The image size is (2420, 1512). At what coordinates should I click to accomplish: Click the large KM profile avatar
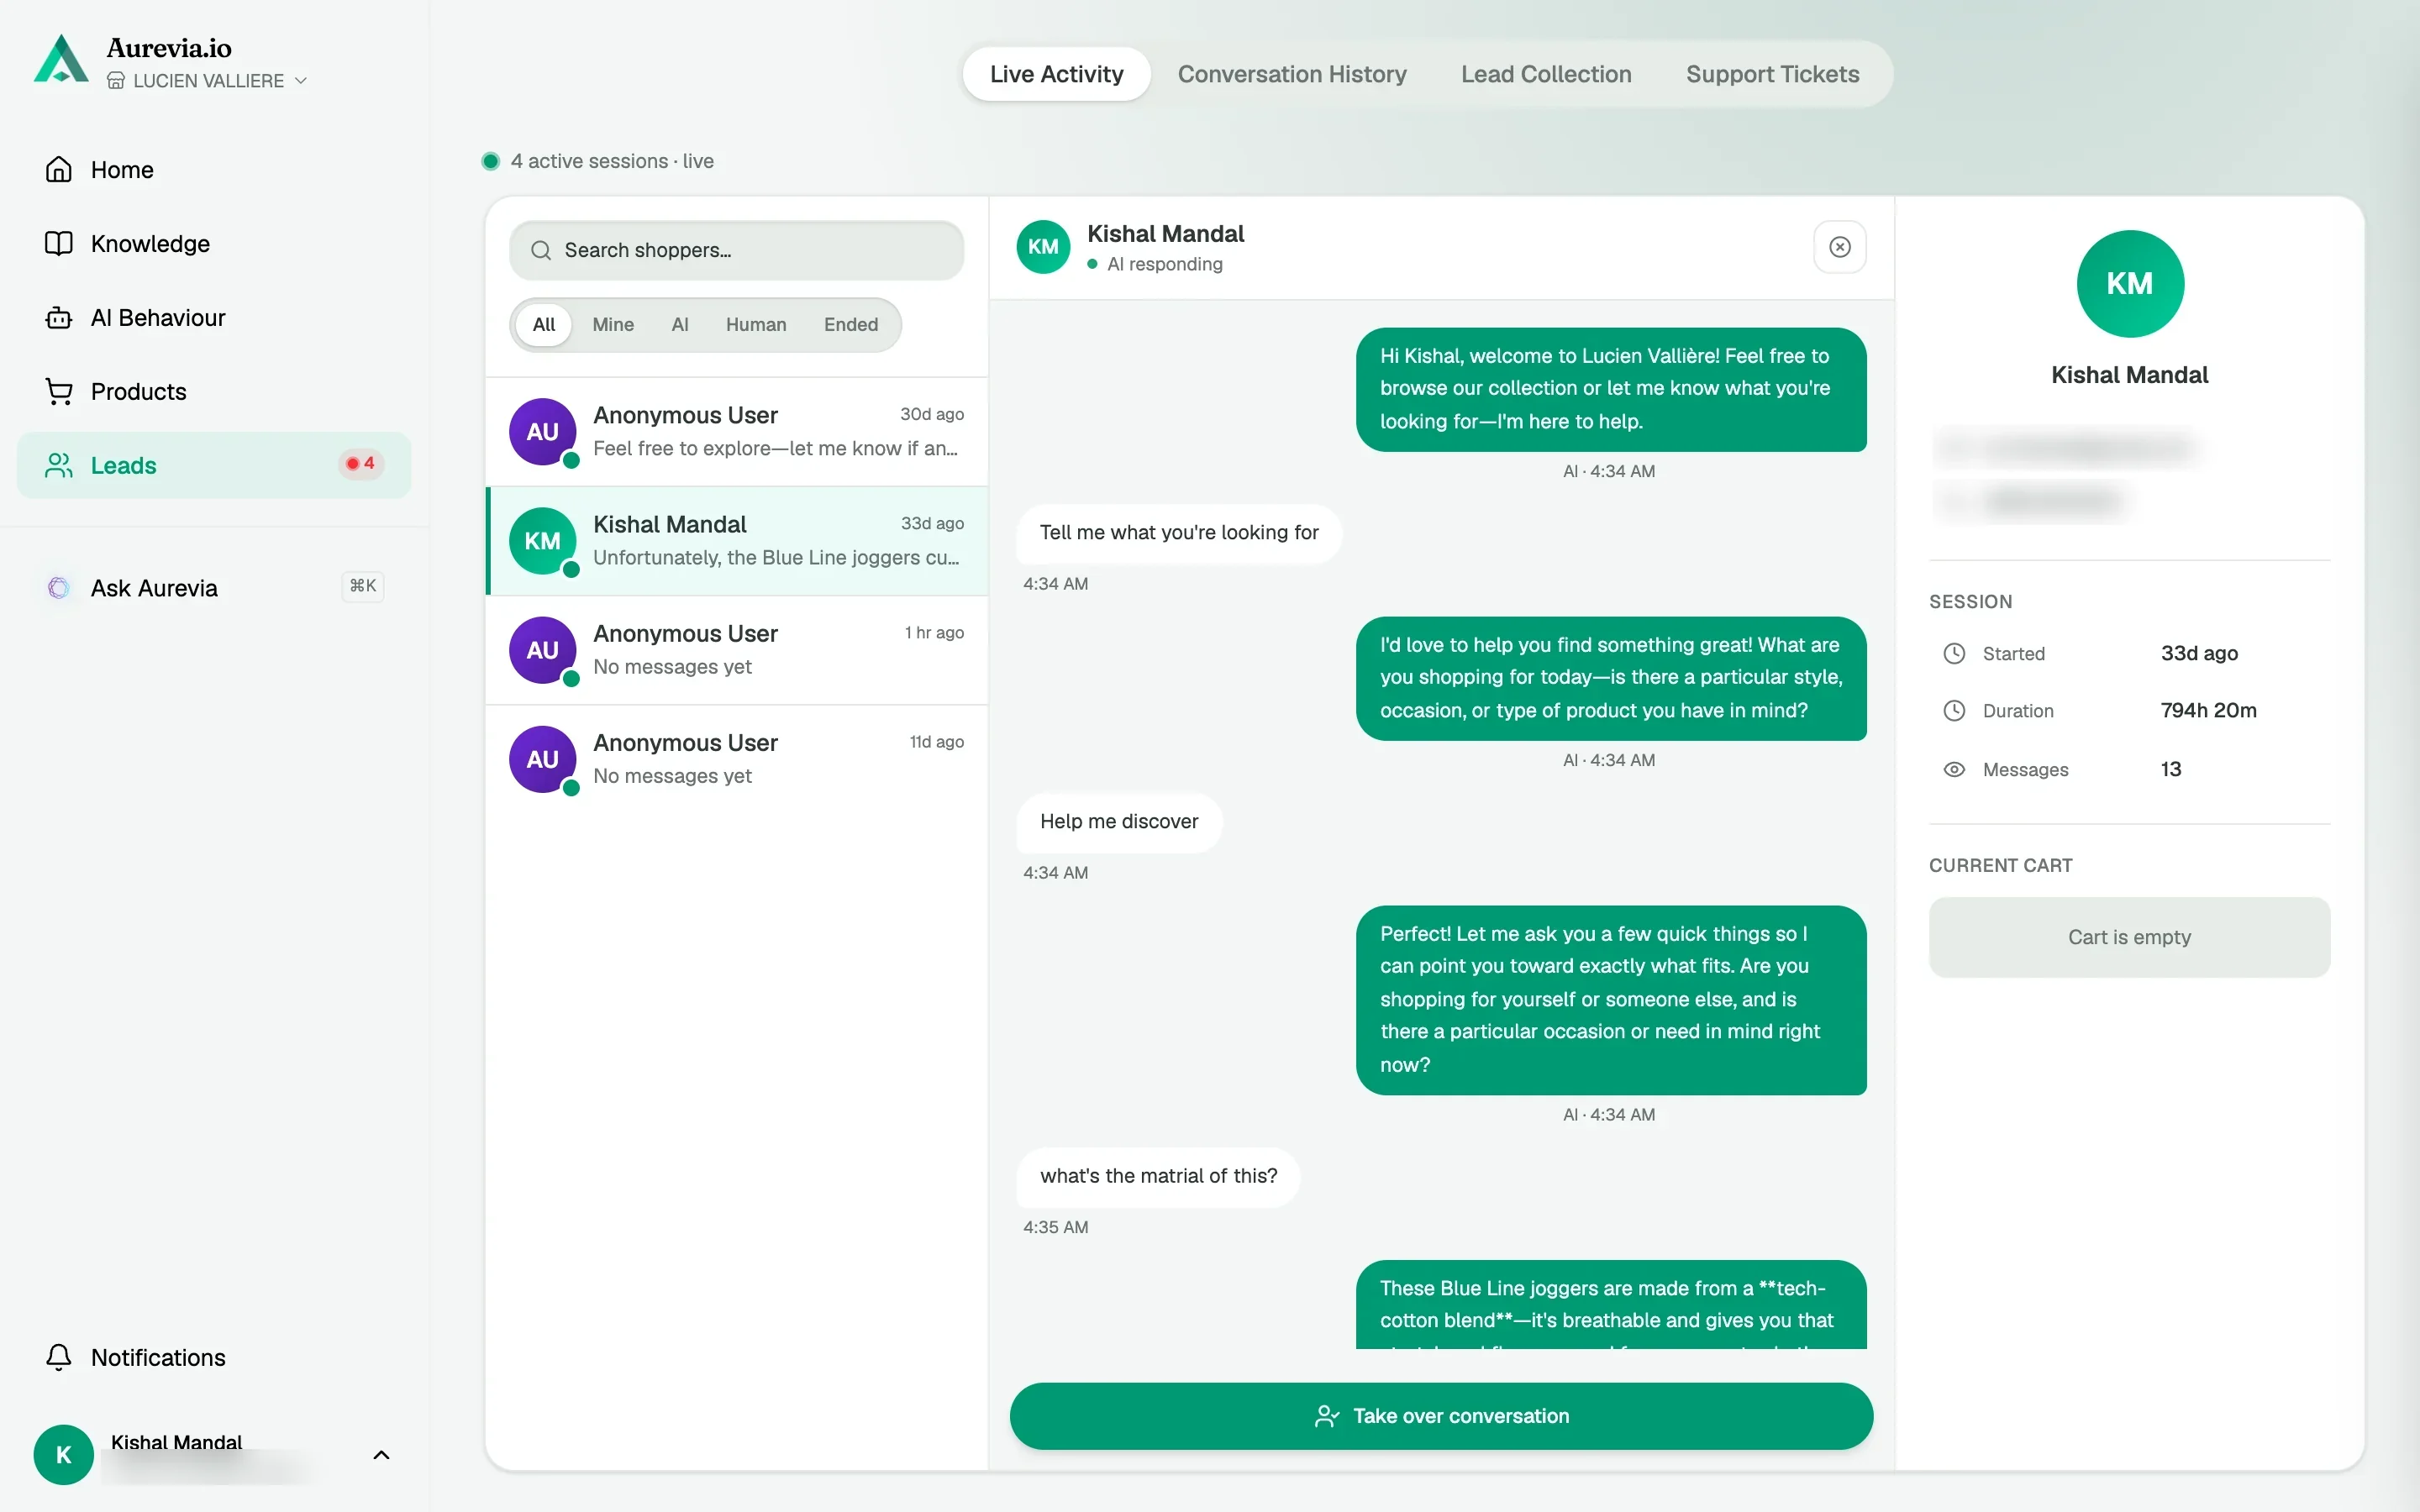pyautogui.click(x=2129, y=284)
